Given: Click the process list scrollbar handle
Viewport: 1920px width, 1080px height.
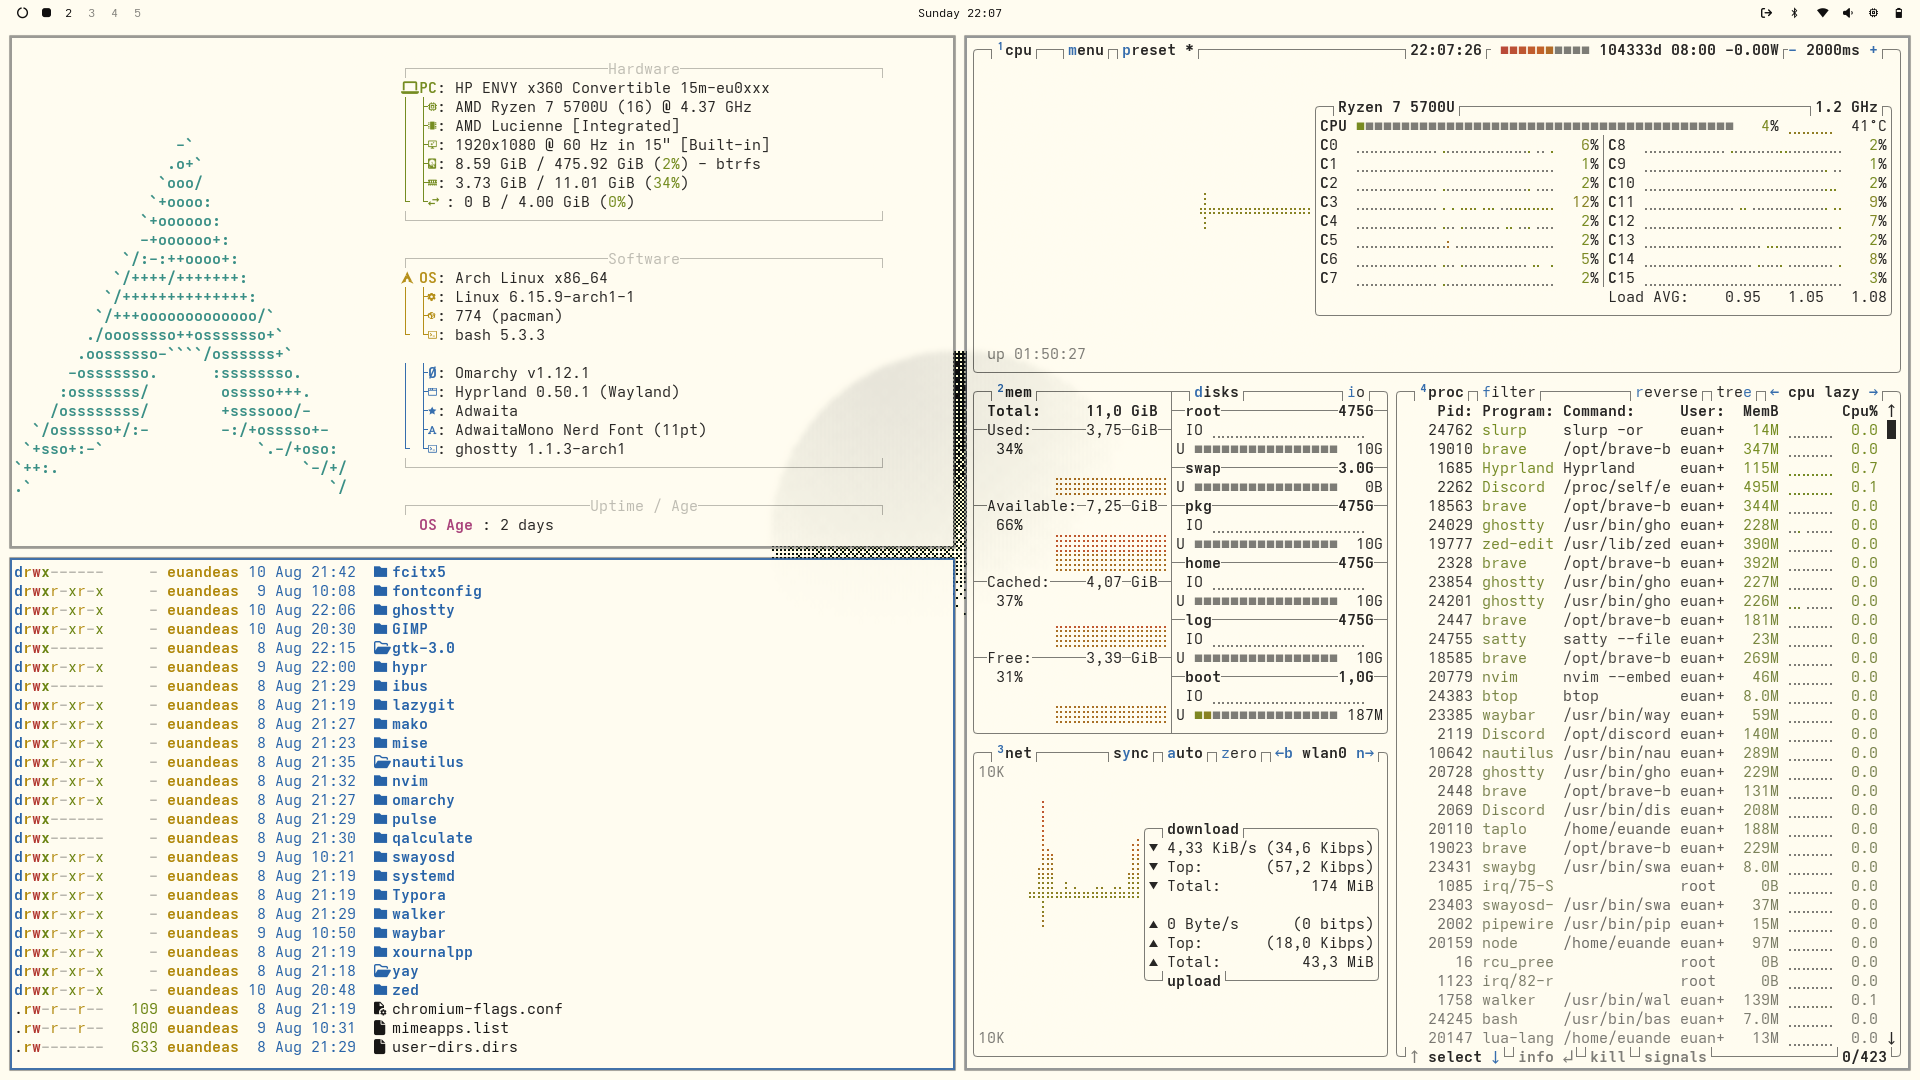Looking at the screenshot, I should [x=1891, y=430].
